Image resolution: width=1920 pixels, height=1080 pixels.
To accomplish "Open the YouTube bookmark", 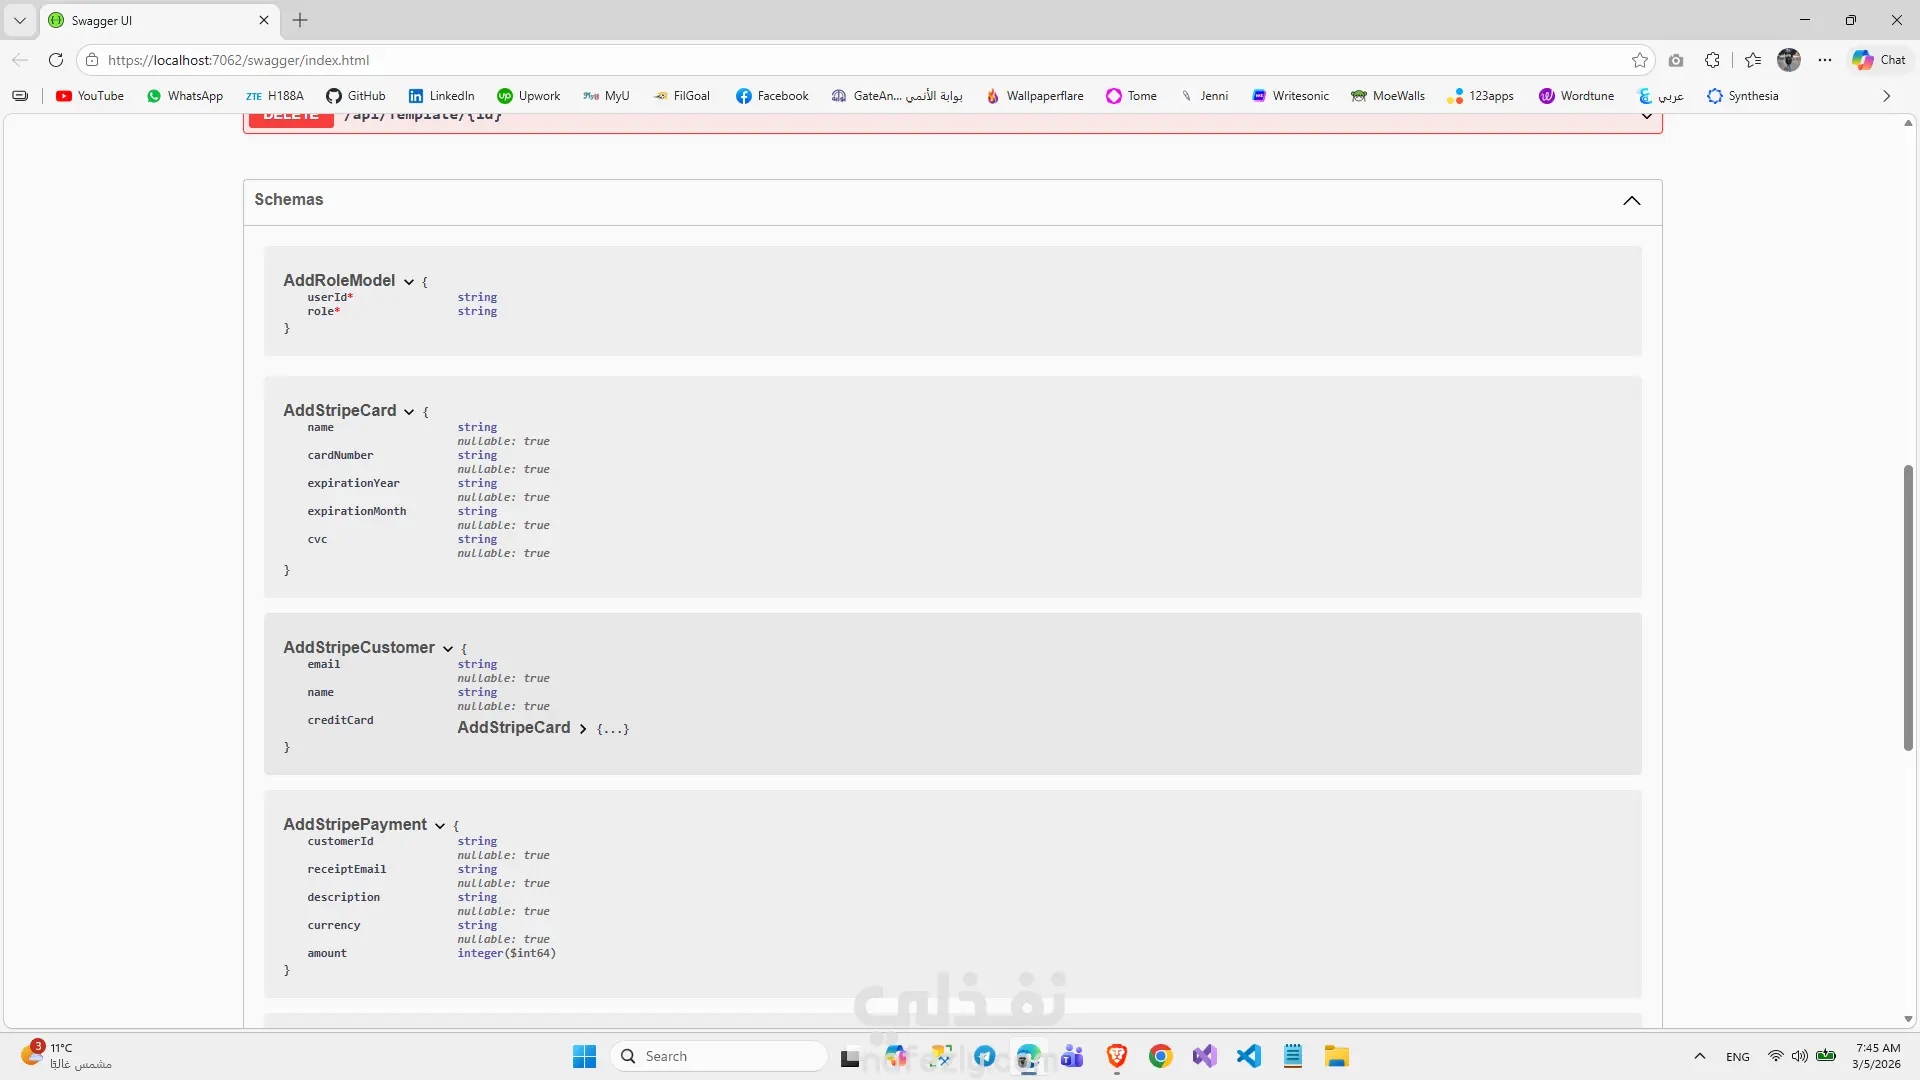I will pyautogui.click(x=90, y=96).
